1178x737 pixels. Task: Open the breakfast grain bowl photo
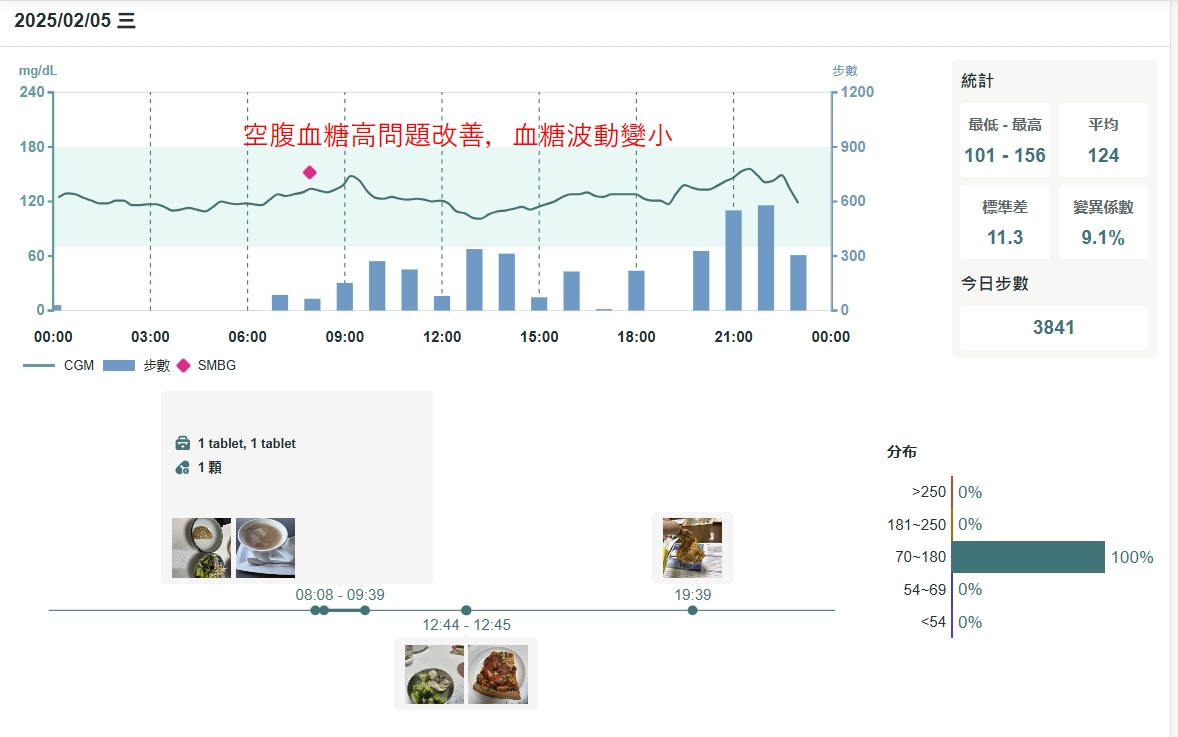point(201,548)
